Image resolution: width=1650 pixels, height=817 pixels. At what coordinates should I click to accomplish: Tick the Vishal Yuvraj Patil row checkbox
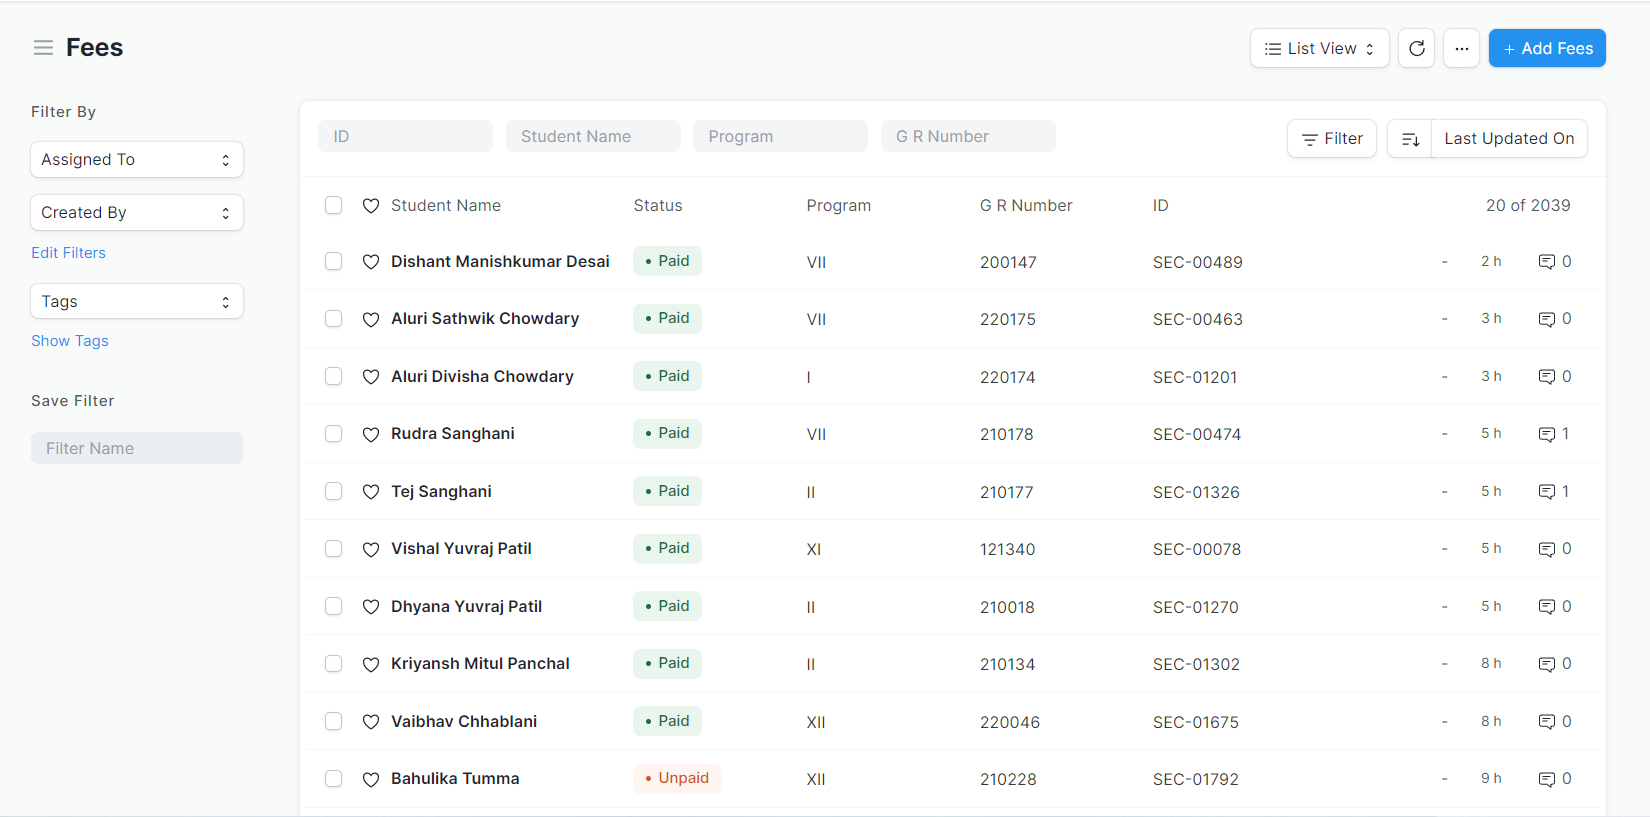pyautogui.click(x=334, y=549)
